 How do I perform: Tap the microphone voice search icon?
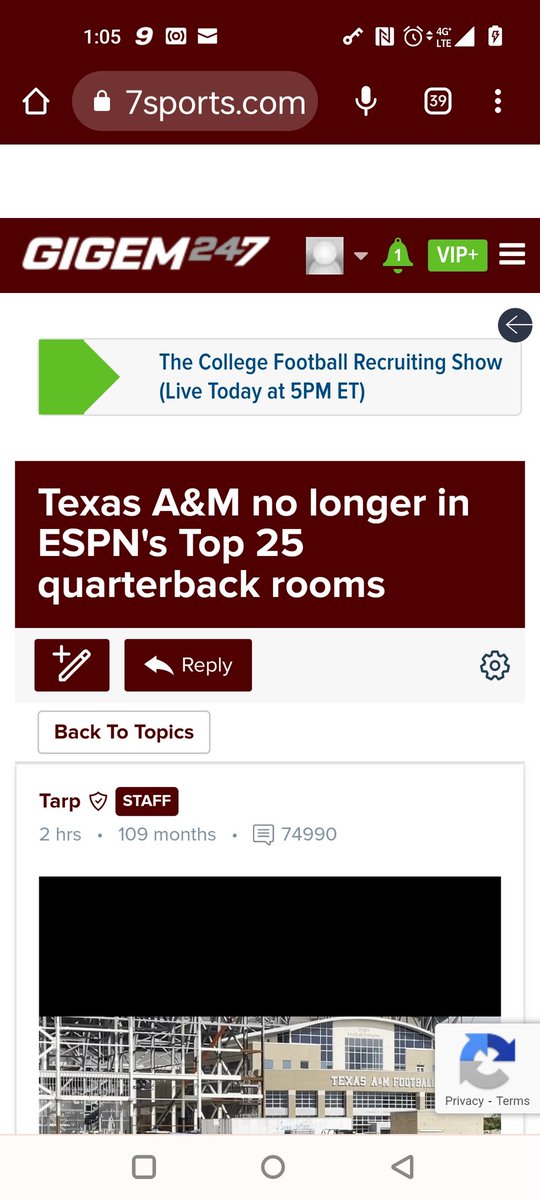point(366,101)
